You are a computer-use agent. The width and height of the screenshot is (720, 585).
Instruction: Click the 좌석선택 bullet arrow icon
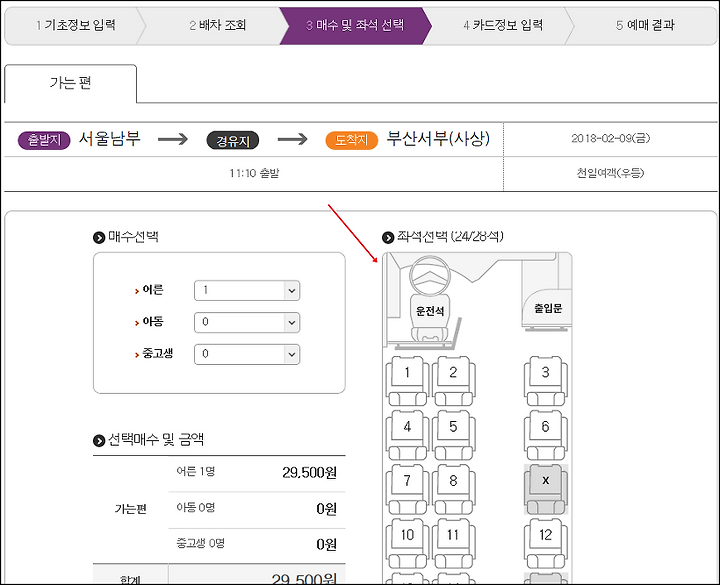click(388, 237)
